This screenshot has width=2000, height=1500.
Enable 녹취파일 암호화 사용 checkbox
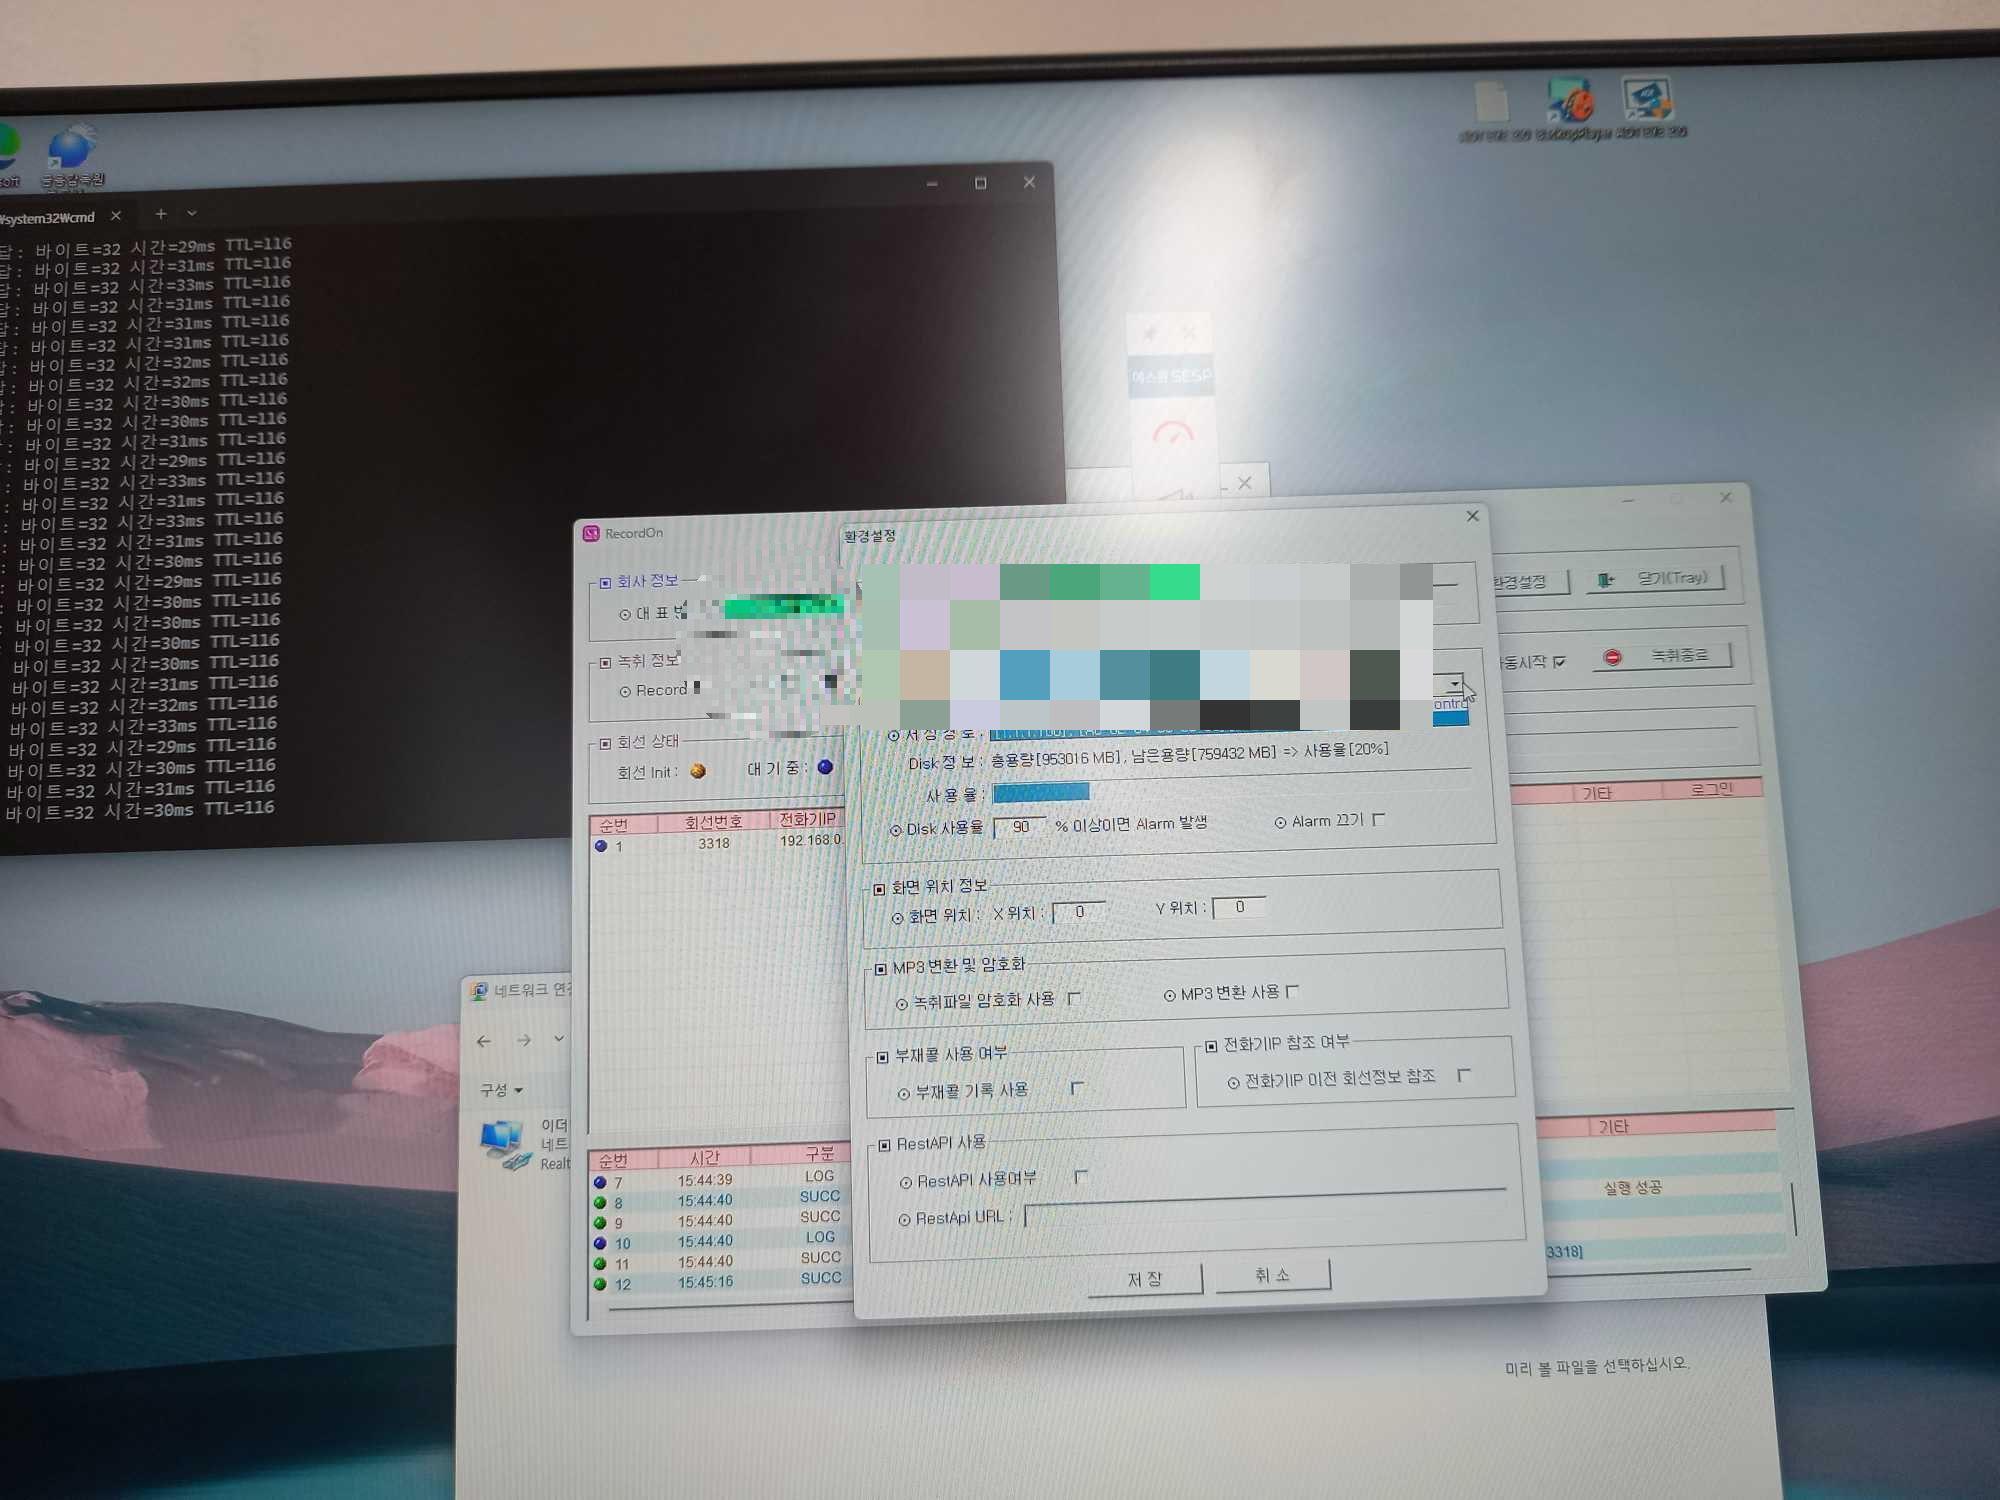tap(1074, 998)
